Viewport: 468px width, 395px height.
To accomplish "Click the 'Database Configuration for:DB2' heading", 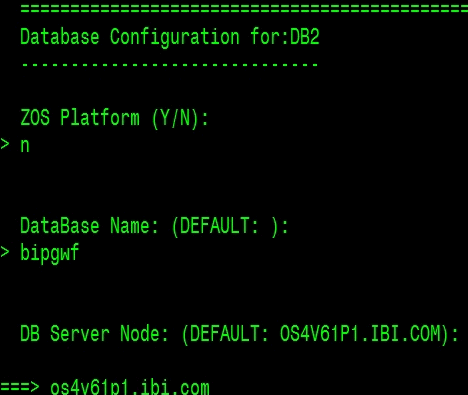I will 170,37.
